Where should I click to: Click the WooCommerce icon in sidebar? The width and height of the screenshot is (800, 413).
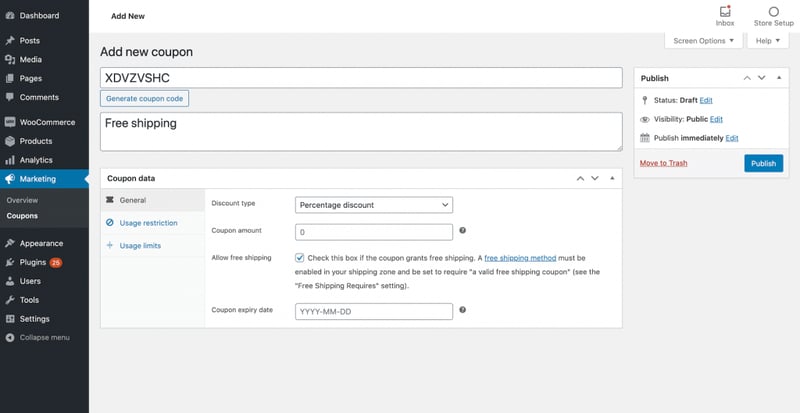pyautogui.click(x=10, y=122)
